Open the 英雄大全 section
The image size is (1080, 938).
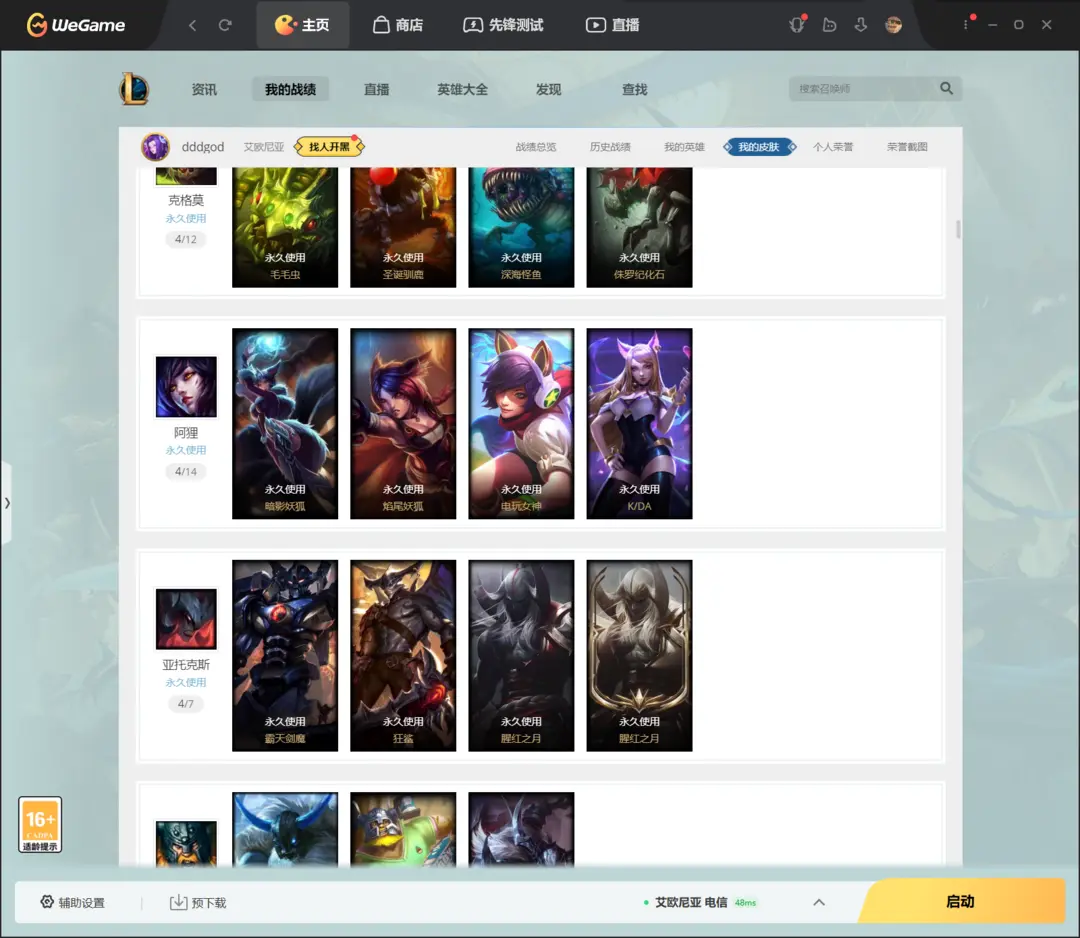tap(462, 90)
